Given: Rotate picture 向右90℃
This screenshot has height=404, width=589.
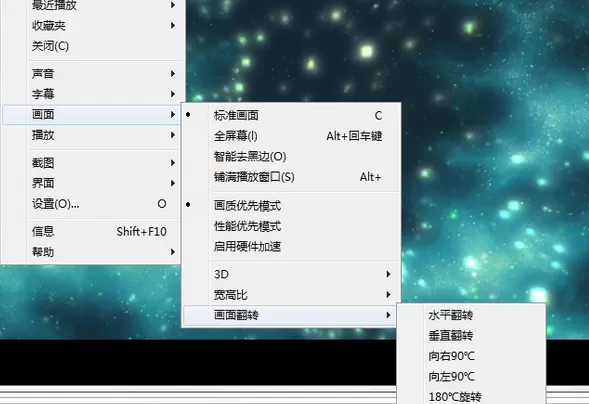Looking at the screenshot, I should point(471,356).
